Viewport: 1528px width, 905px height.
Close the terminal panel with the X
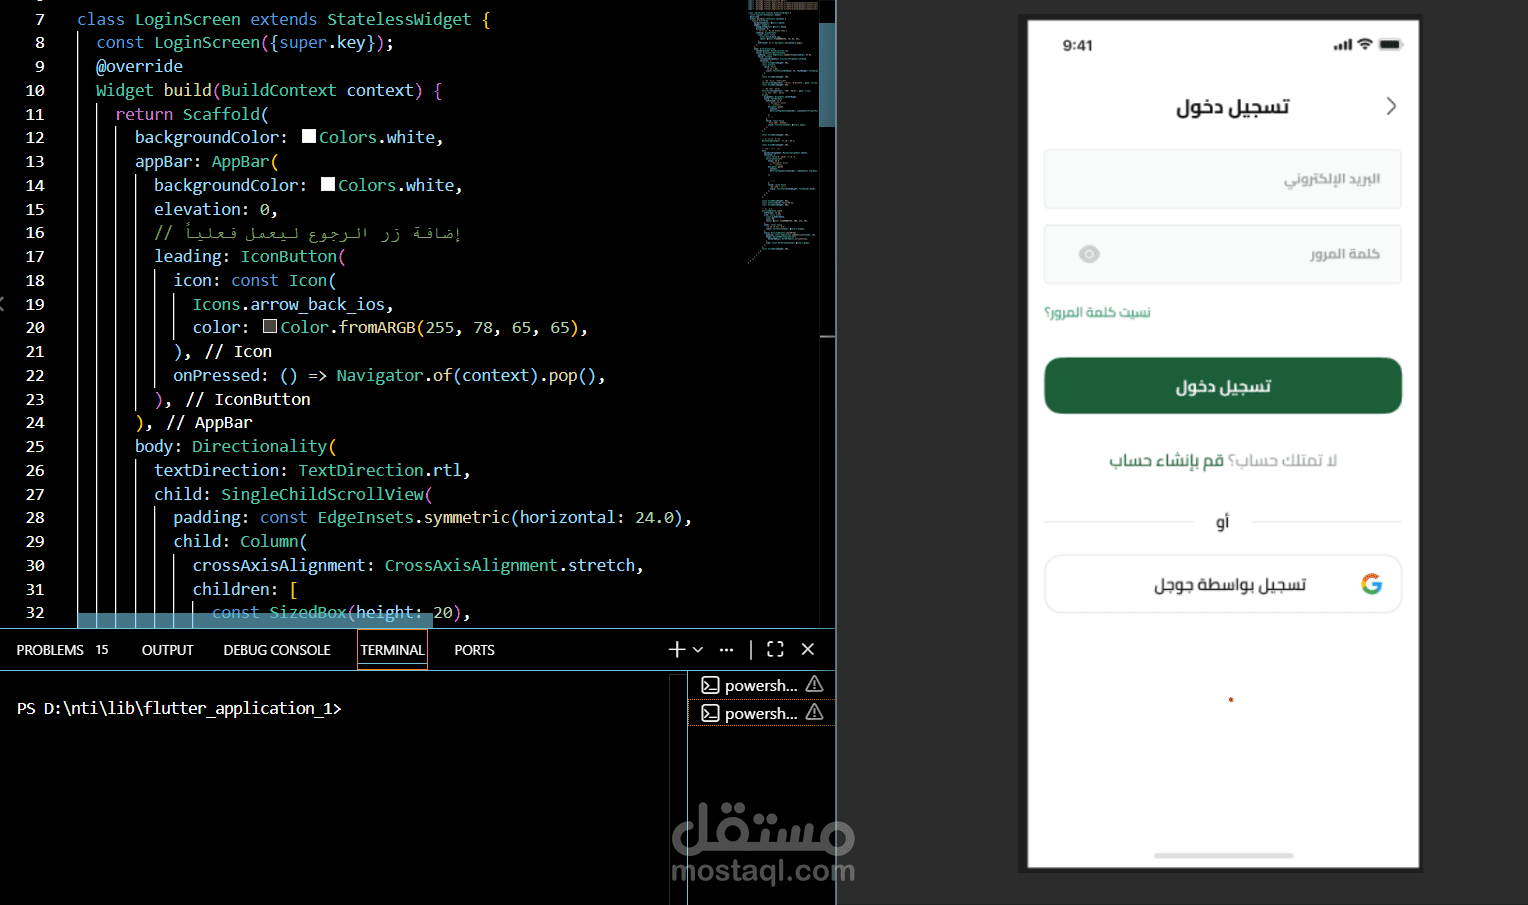click(808, 649)
